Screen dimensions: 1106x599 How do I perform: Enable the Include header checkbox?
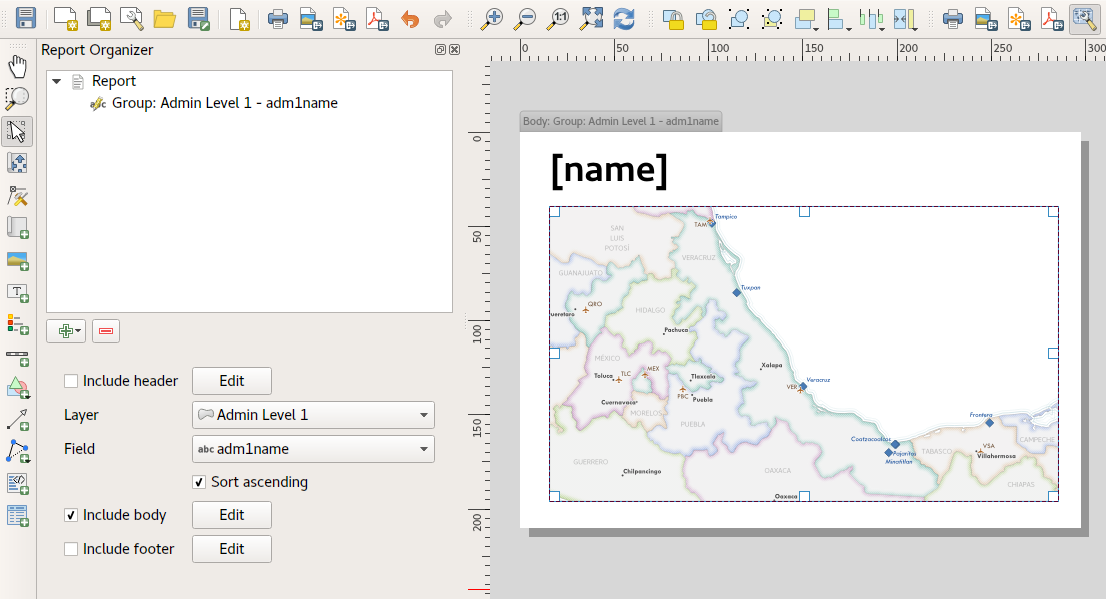pyautogui.click(x=71, y=381)
